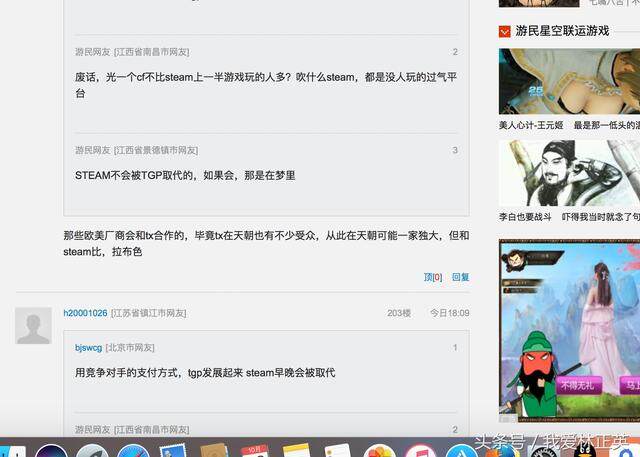Screen dimensions: 640x457
Task: Click the red 游民星空联运游戏 section icon
Action: 504,31
